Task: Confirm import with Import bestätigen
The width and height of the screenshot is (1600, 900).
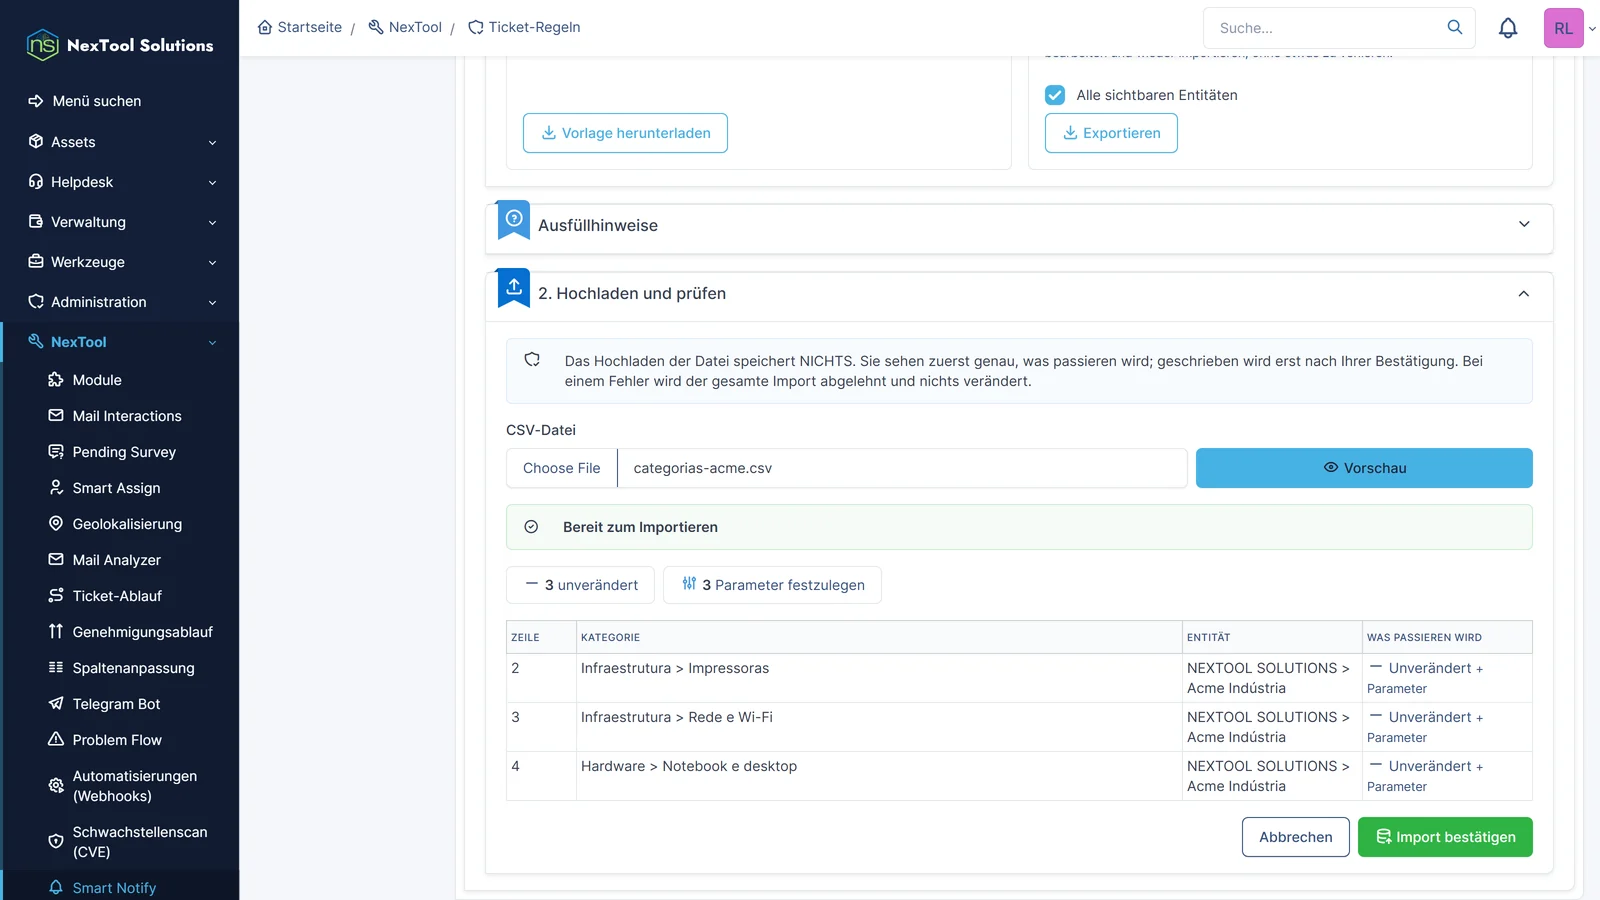Action: click(x=1445, y=837)
